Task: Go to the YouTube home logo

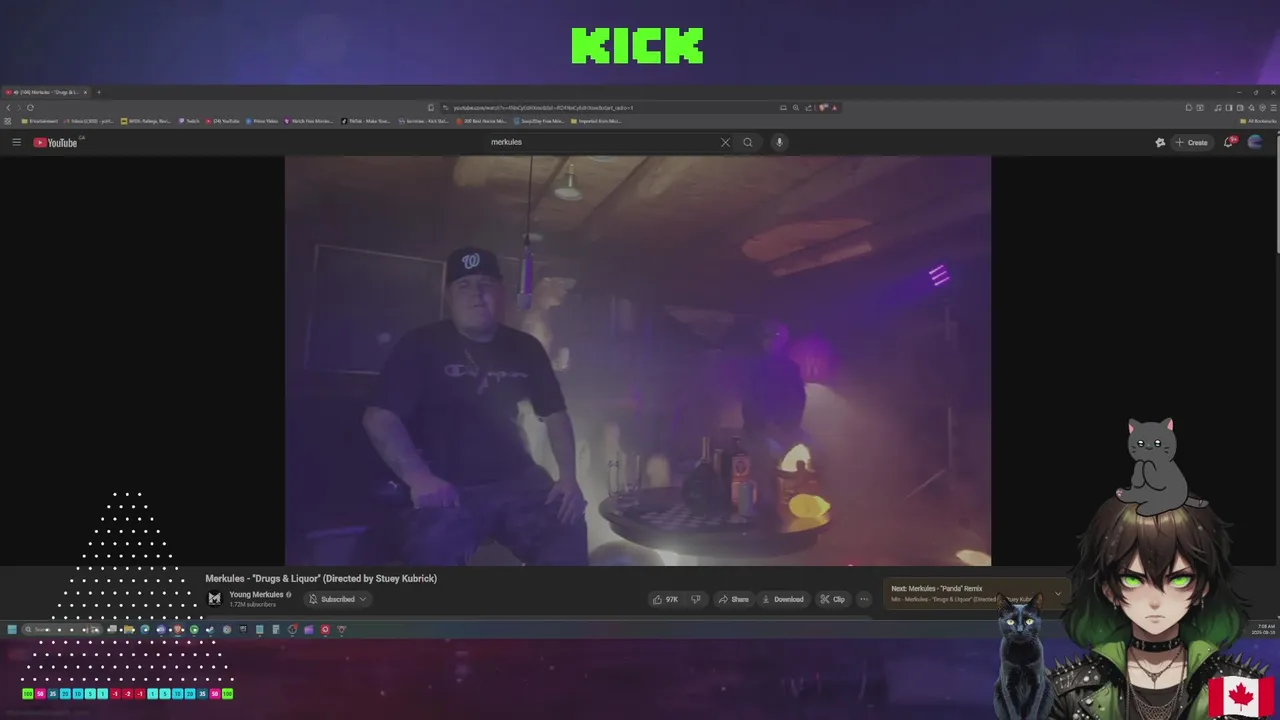Action: 56,142
